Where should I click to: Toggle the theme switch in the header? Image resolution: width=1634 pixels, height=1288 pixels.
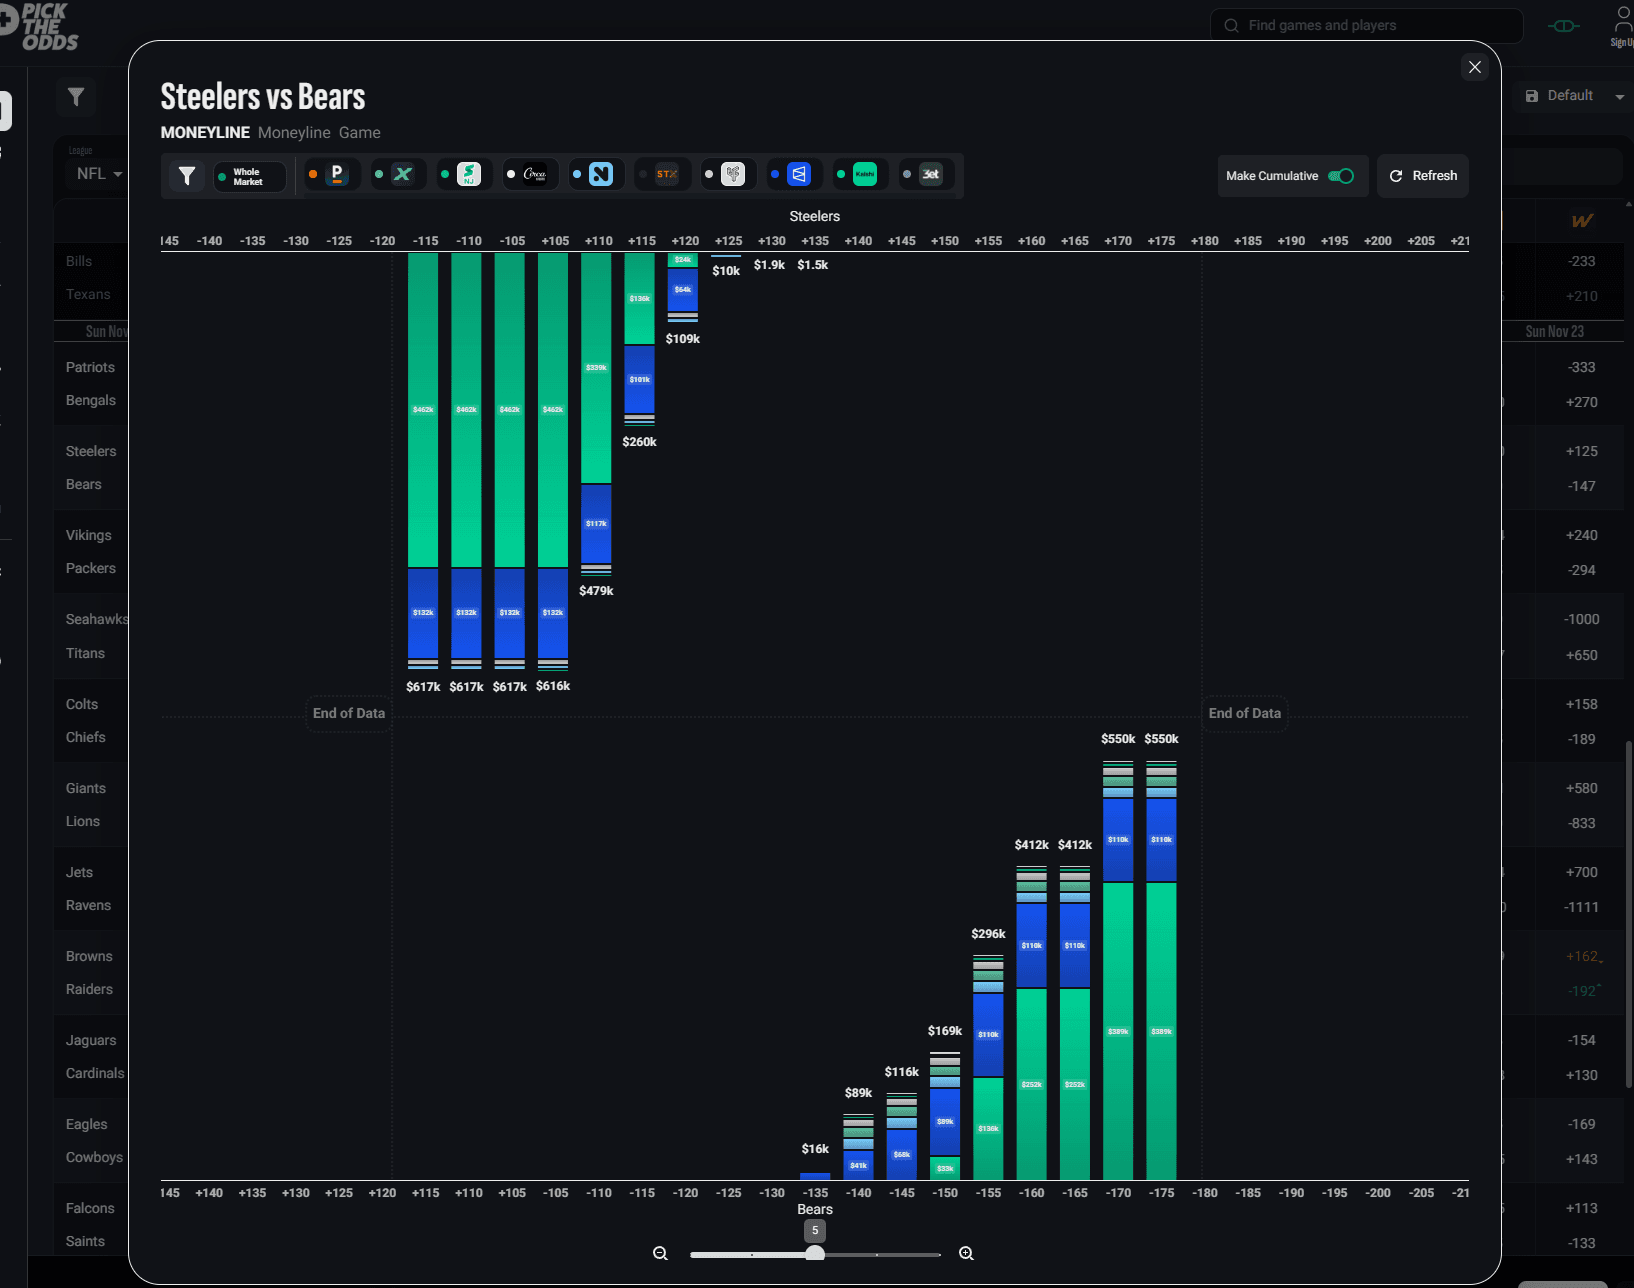pyautogui.click(x=1562, y=25)
